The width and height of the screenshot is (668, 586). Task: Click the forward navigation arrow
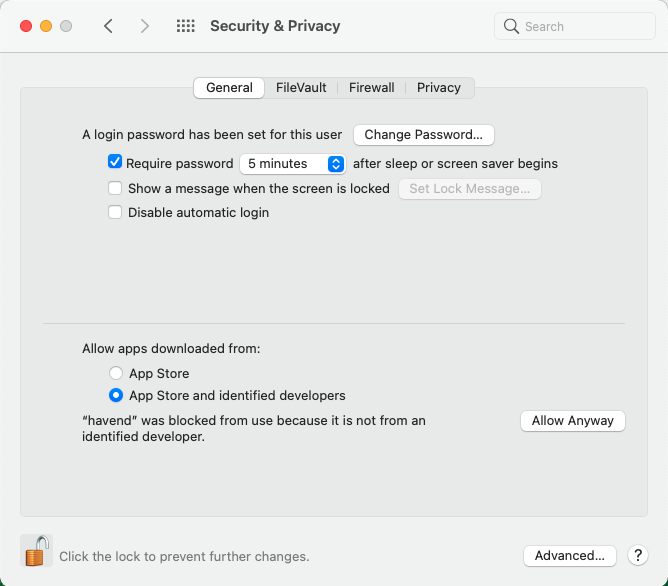click(x=145, y=26)
